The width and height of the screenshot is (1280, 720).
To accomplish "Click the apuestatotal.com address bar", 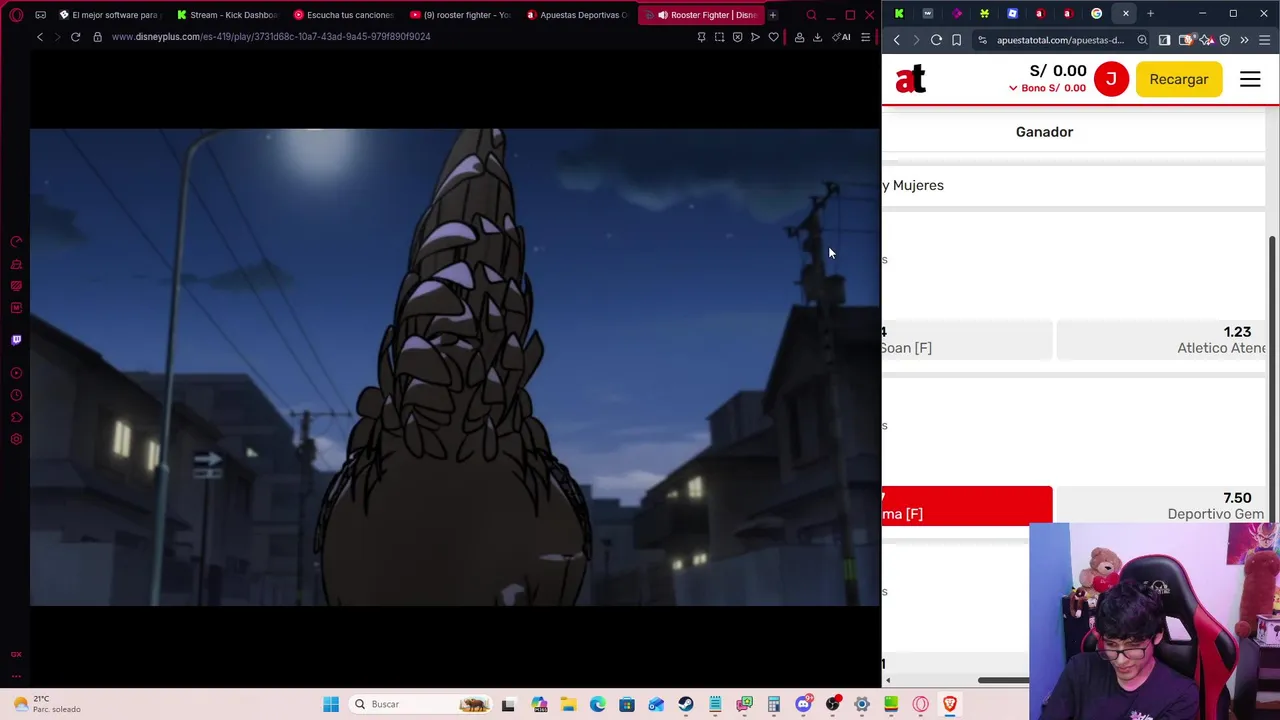I will click(x=1060, y=40).
